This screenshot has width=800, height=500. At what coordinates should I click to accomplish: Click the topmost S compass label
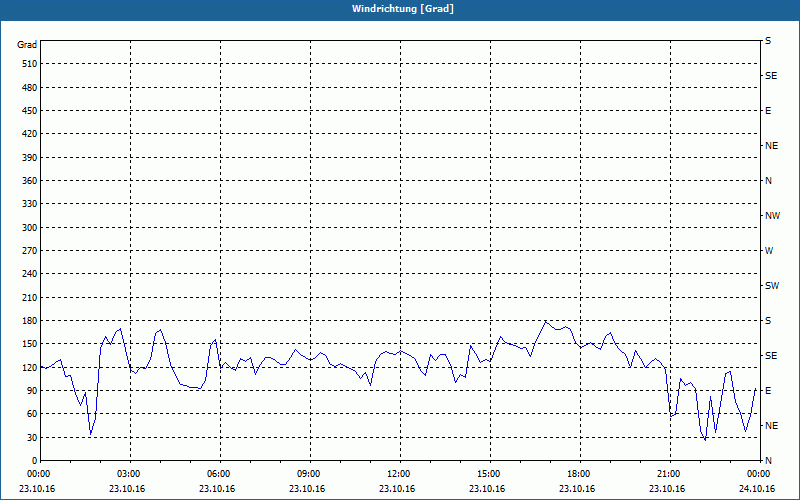[x=768, y=41]
